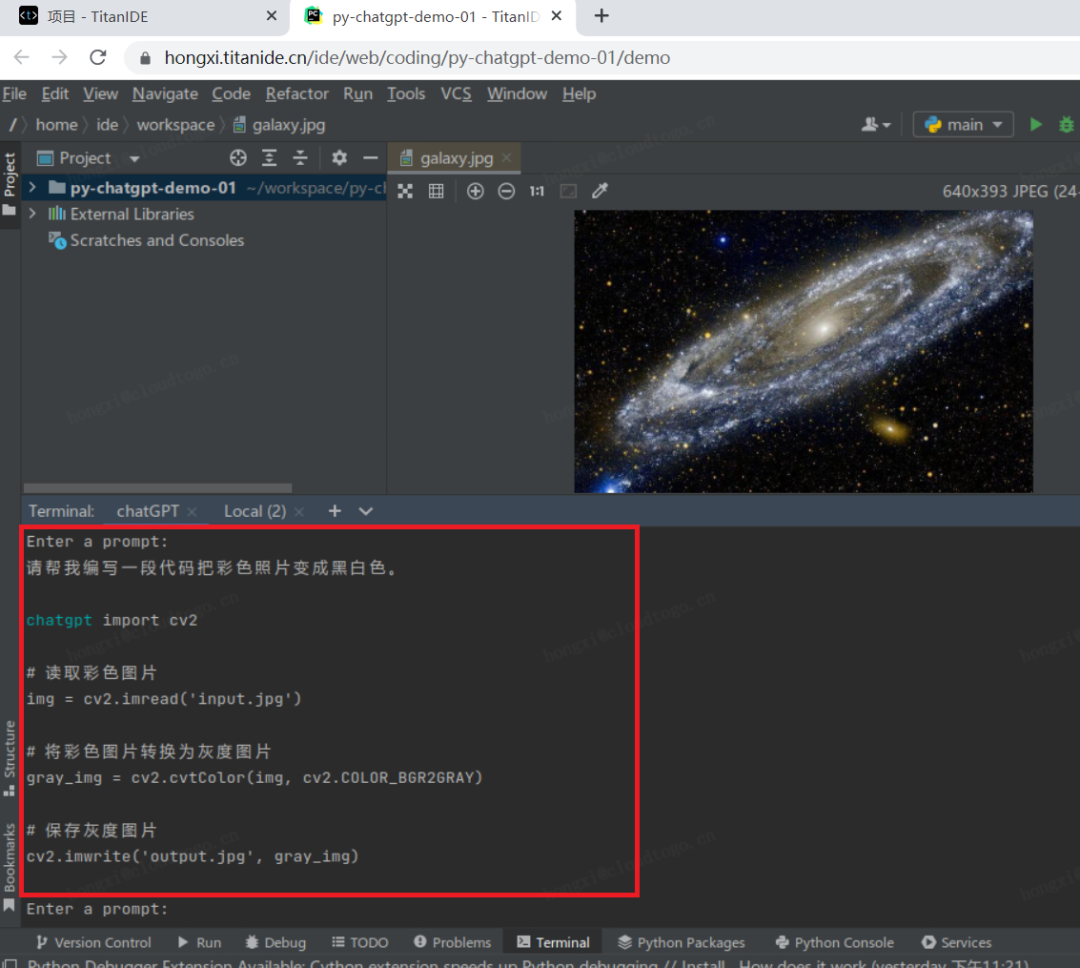Zoom in on galaxy.jpg with plus icon

(475, 192)
